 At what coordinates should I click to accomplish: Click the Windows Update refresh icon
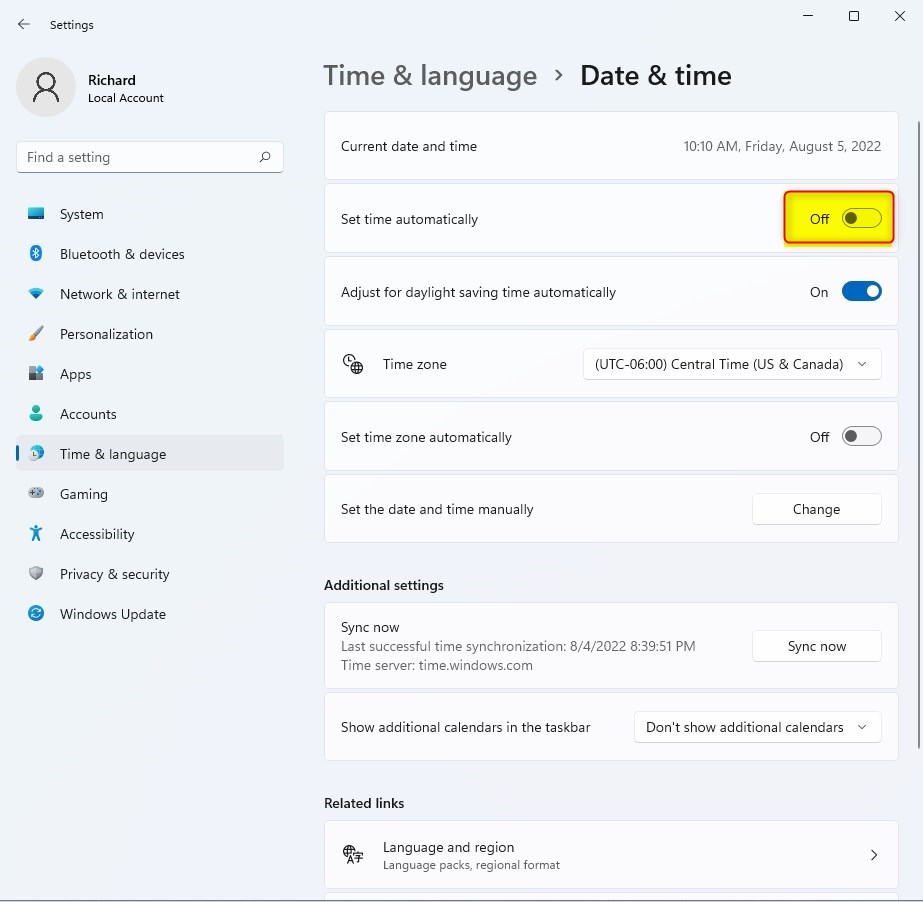pos(36,613)
